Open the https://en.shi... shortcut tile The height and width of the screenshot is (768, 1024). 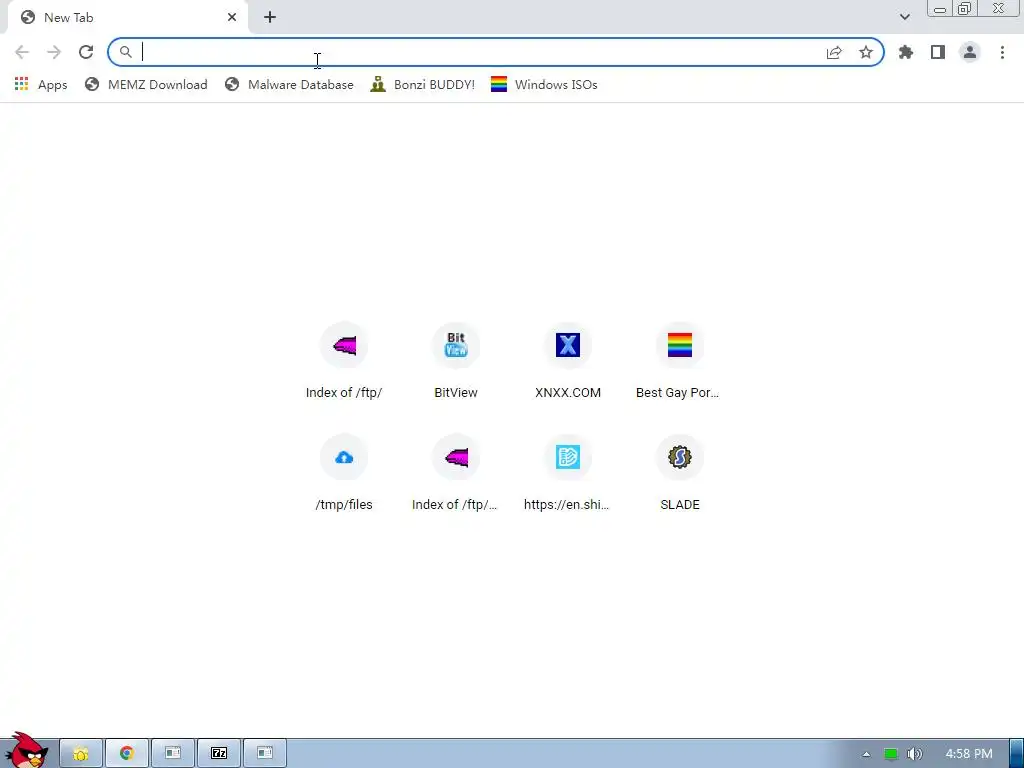[568, 473]
